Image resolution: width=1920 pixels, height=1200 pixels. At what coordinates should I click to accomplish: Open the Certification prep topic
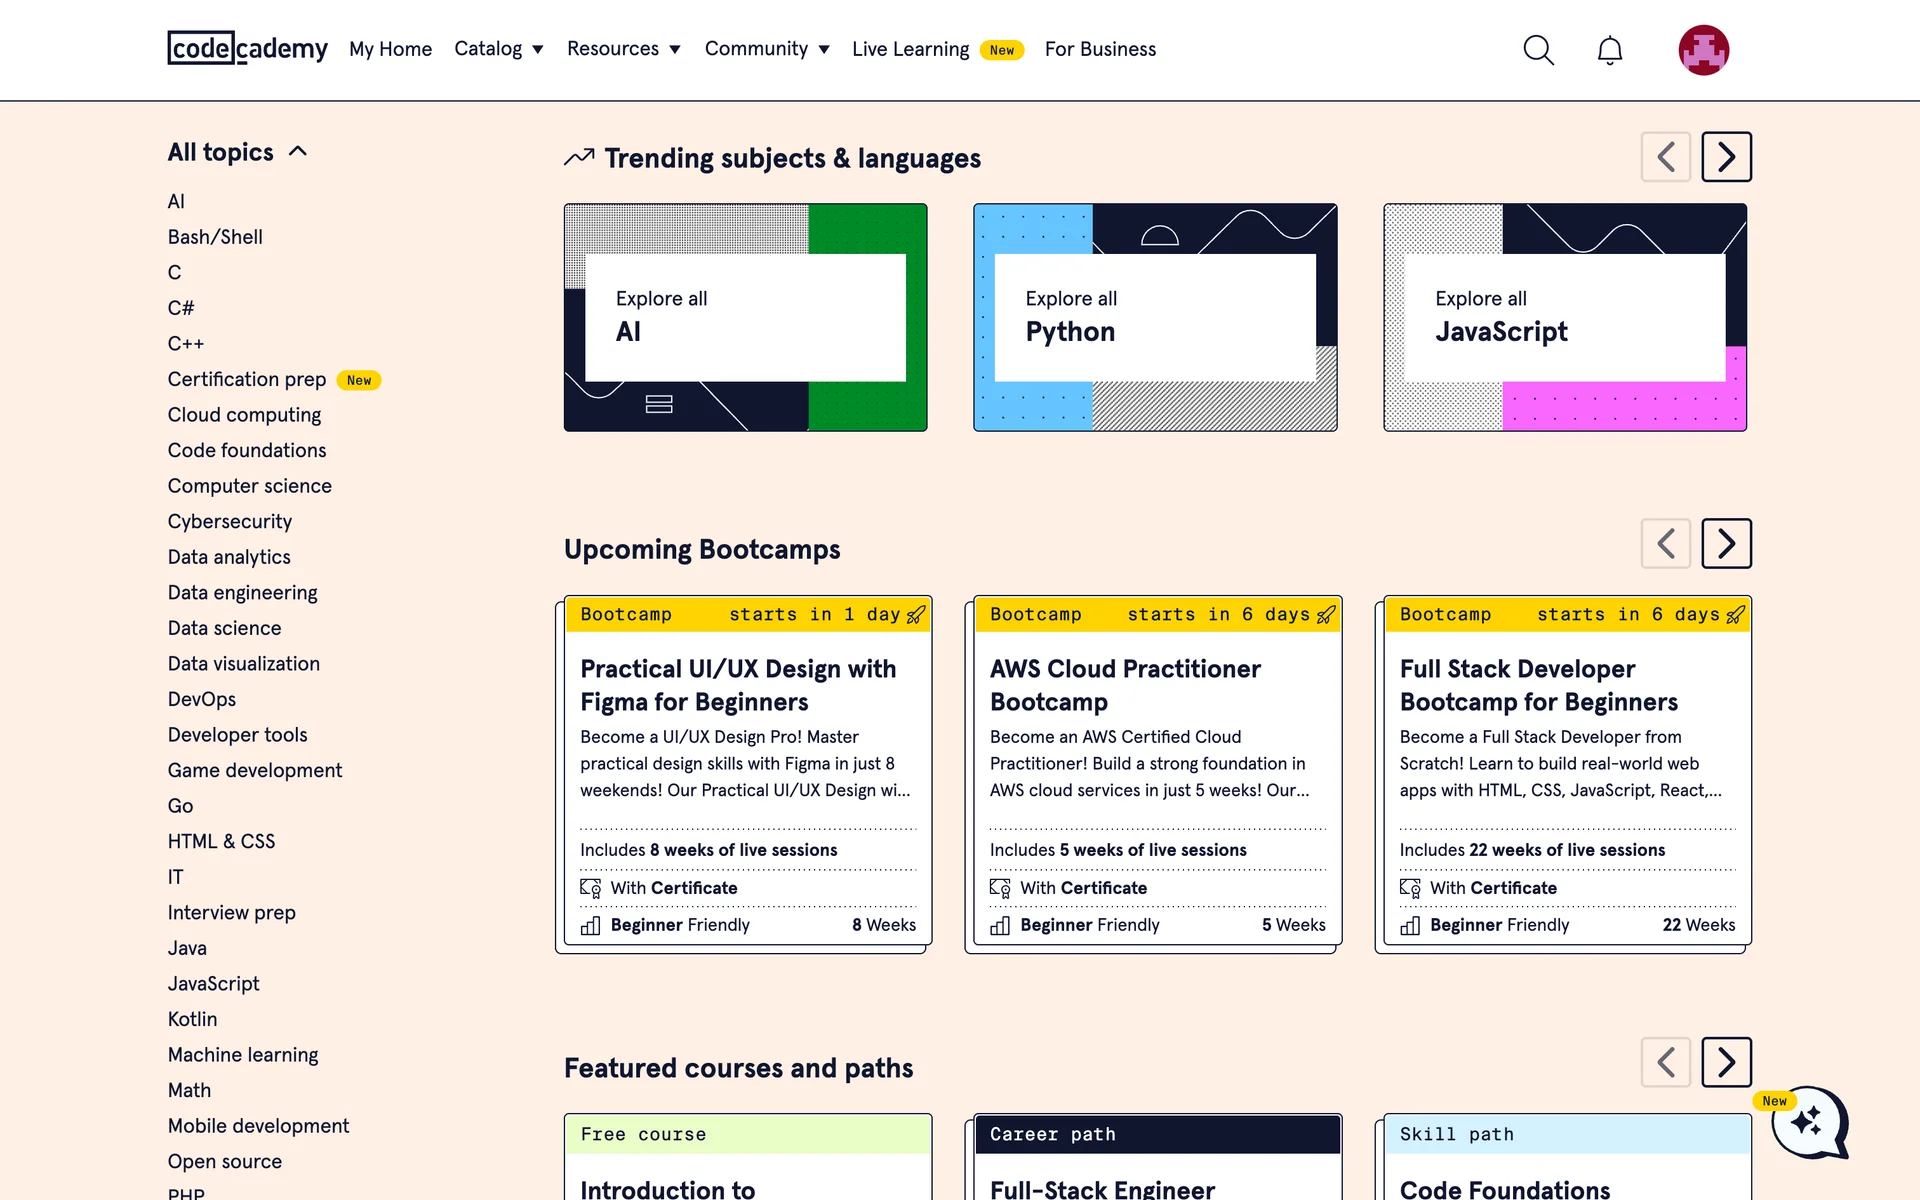pos(247,379)
